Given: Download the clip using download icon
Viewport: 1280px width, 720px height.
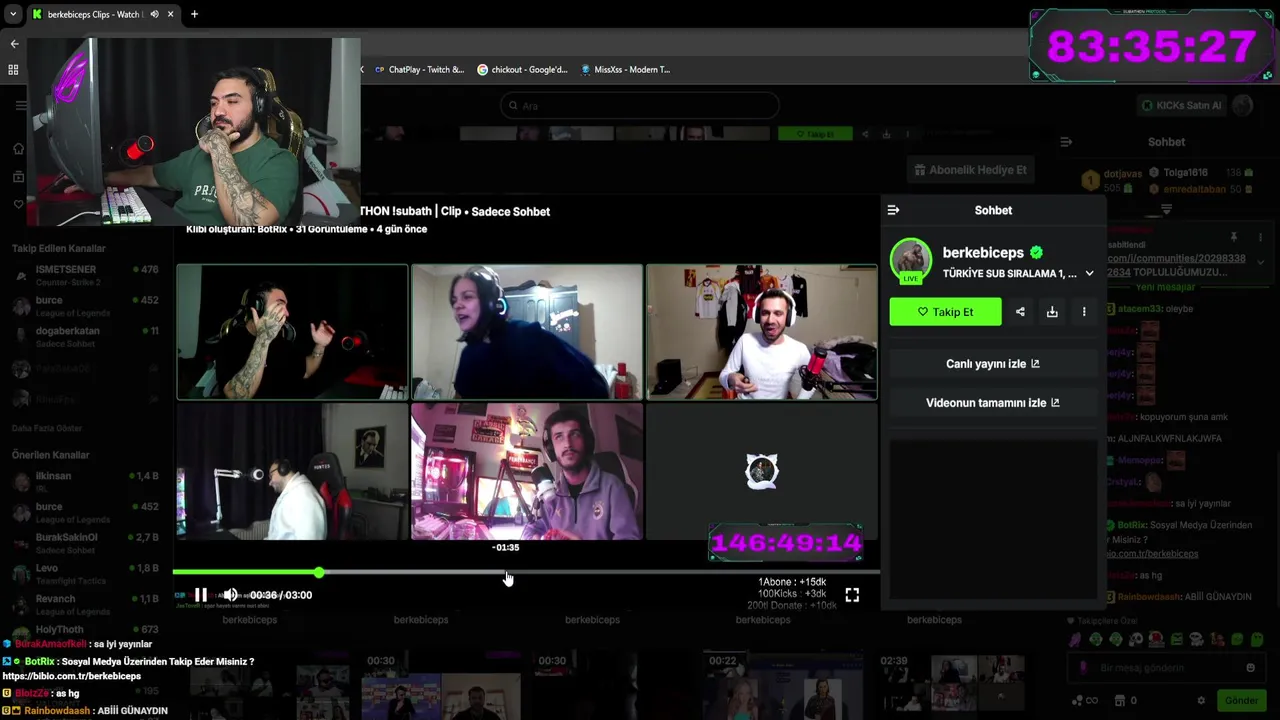Looking at the screenshot, I should [x=1052, y=312].
